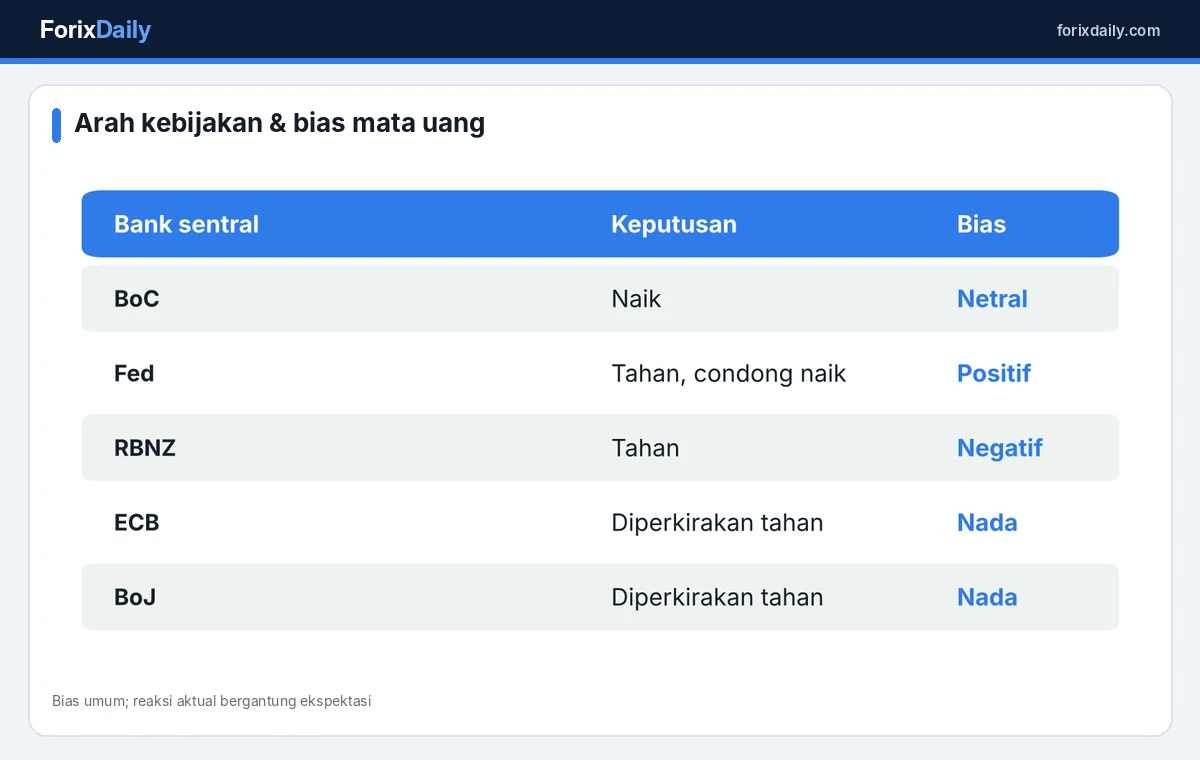Click the 'Netral' bias value
Screen dimensions: 1200x760
click(x=992, y=299)
